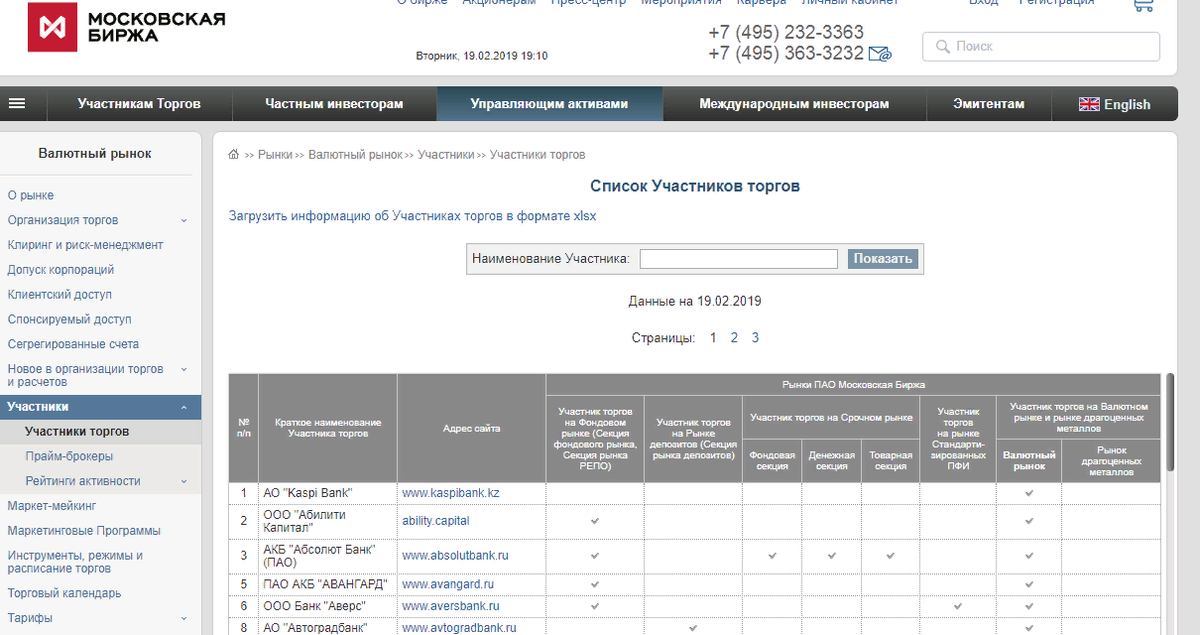Open www.kaspibank.kz site link
The height and width of the screenshot is (635, 1200).
[x=451, y=493]
